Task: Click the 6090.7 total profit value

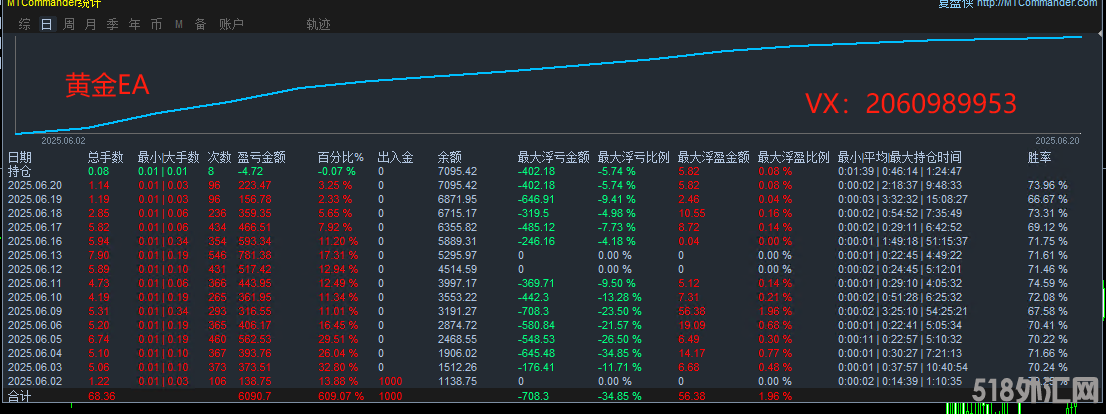Action: pos(255,397)
